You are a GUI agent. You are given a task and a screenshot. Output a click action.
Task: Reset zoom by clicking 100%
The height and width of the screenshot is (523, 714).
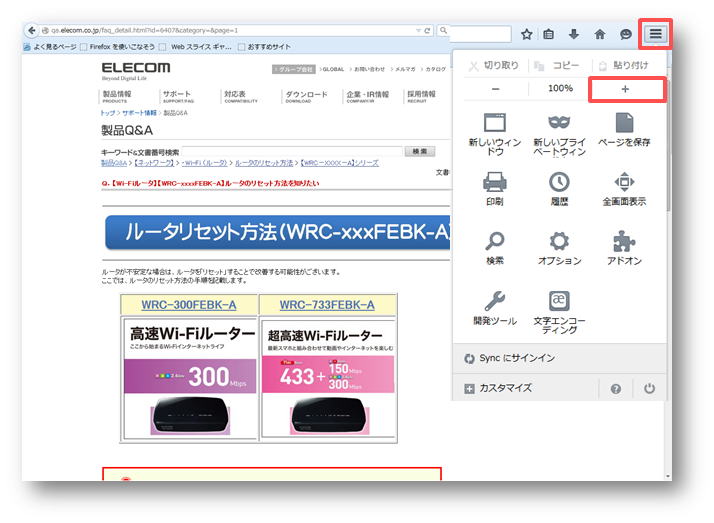[x=560, y=88]
